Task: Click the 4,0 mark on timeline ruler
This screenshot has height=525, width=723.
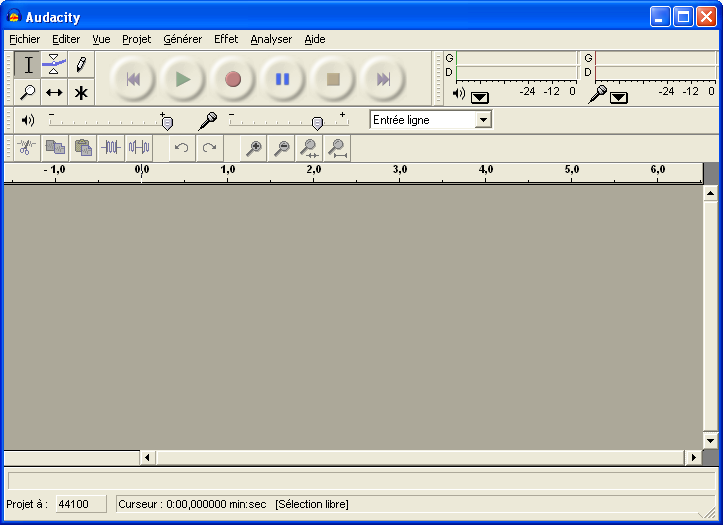Action: pyautogui.click(x=486, y=170)
